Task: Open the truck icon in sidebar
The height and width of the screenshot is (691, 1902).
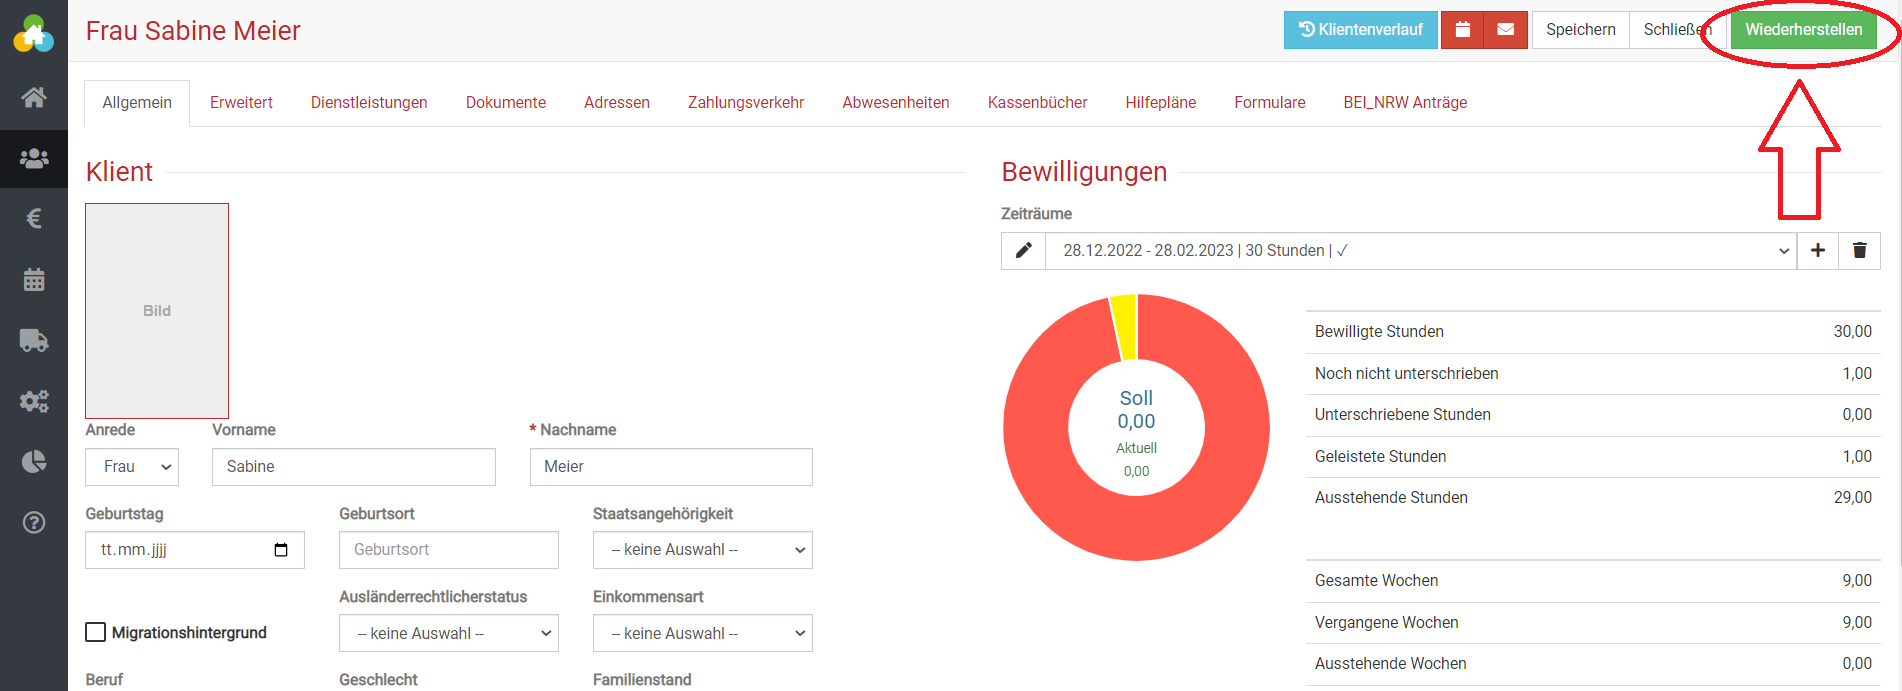Action: point(34,341)
